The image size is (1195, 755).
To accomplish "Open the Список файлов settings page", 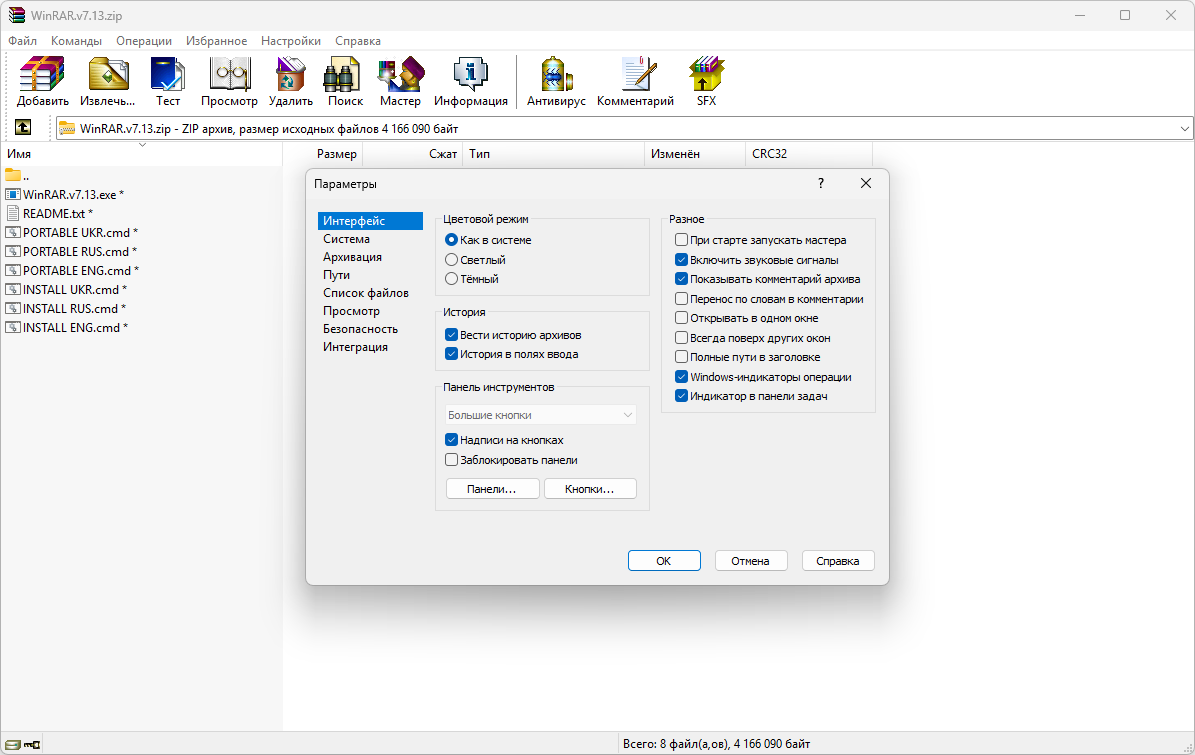I will tap(370, 293).
